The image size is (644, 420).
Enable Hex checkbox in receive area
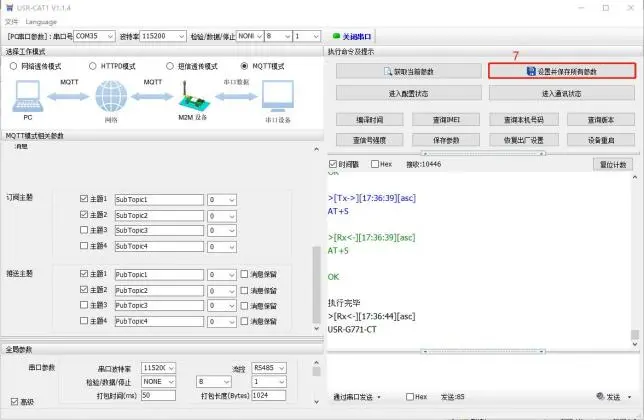tap(375, 164)
